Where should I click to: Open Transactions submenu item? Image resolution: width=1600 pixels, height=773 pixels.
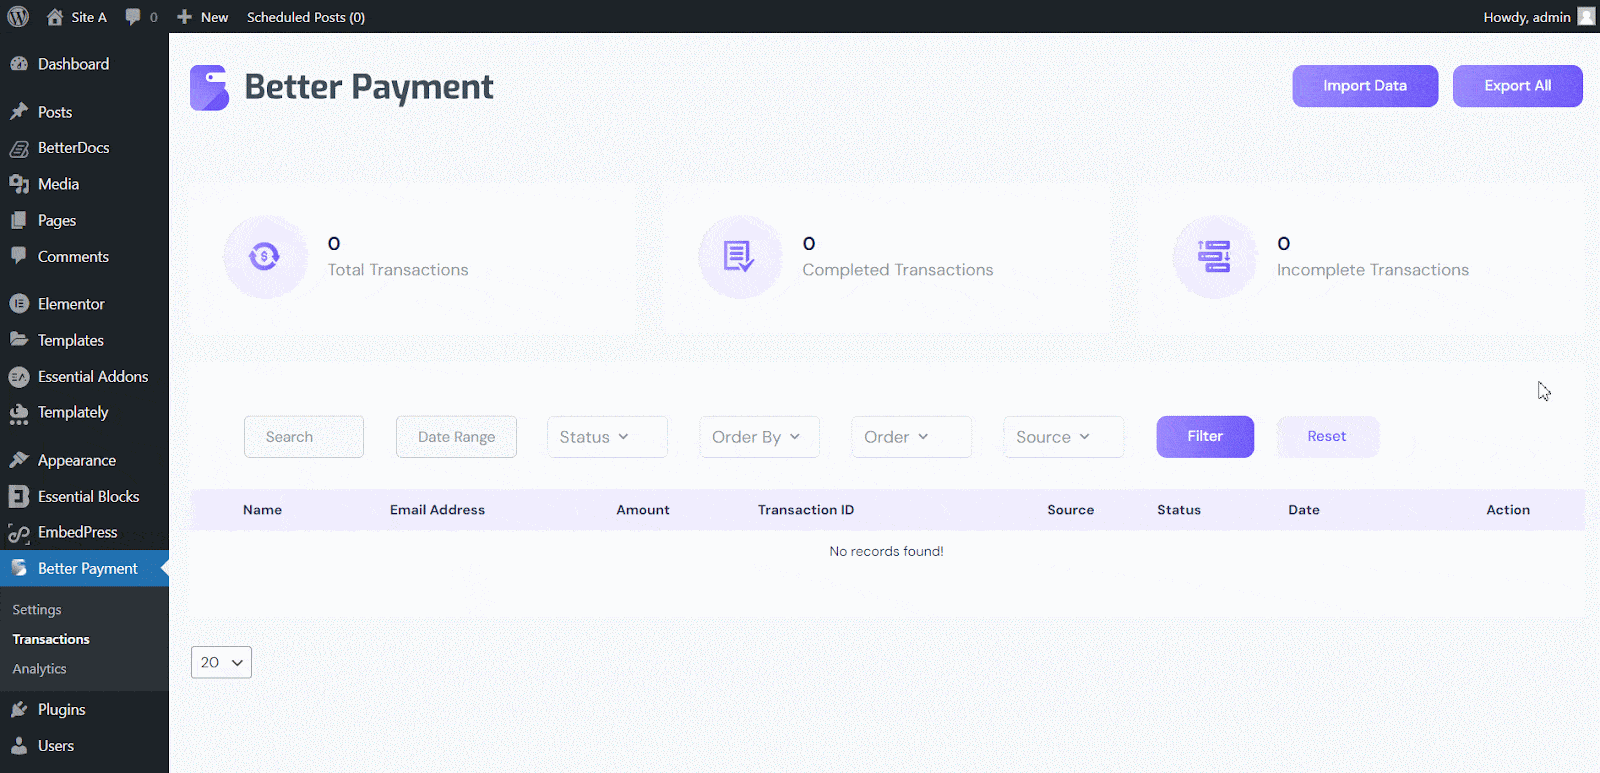pos(51,639)
